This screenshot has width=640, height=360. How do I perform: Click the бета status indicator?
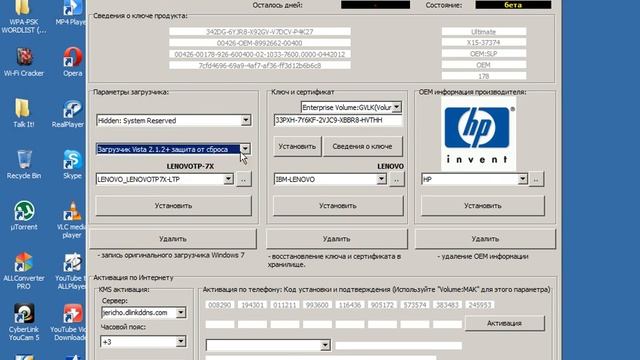click(513, 5)
